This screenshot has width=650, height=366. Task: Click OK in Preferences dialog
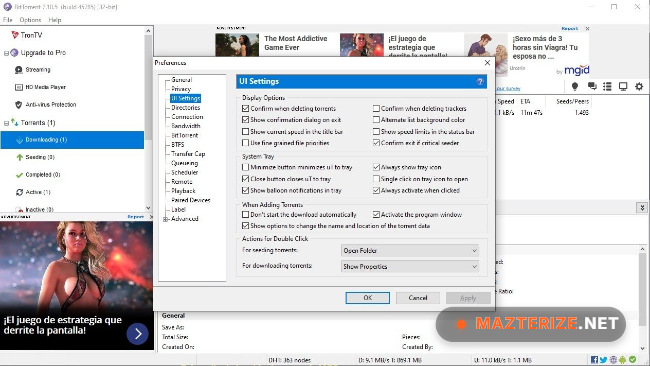point(368,298)
